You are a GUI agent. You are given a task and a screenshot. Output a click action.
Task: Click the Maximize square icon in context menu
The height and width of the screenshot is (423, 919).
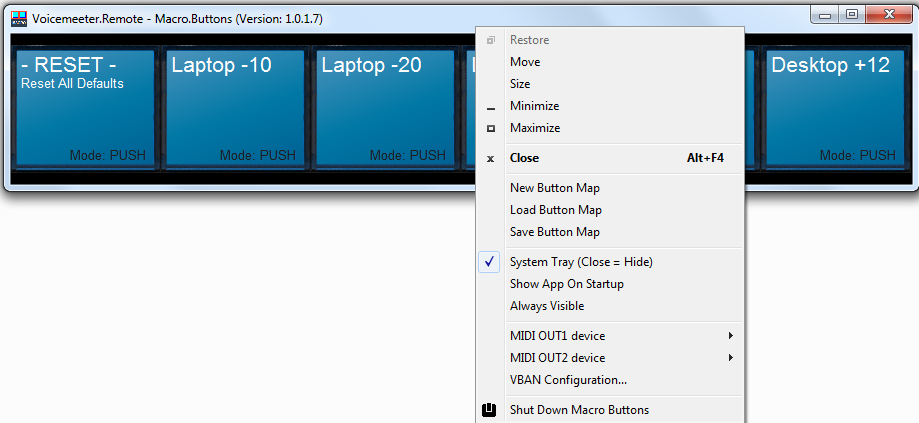pos(490,128)
